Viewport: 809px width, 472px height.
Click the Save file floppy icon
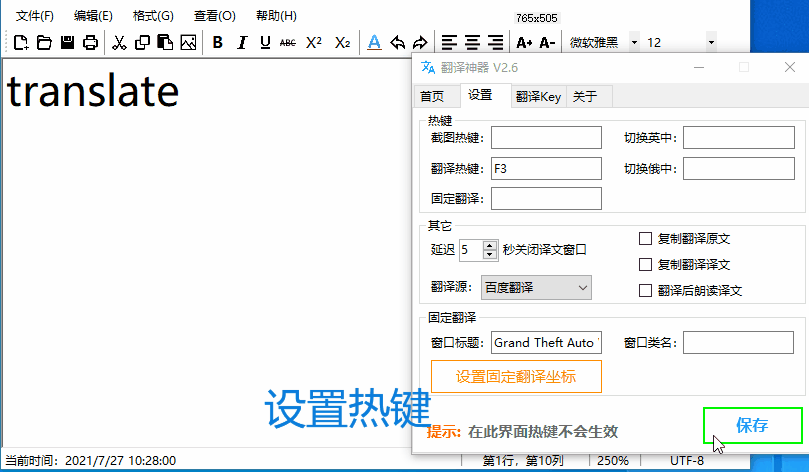68,42
